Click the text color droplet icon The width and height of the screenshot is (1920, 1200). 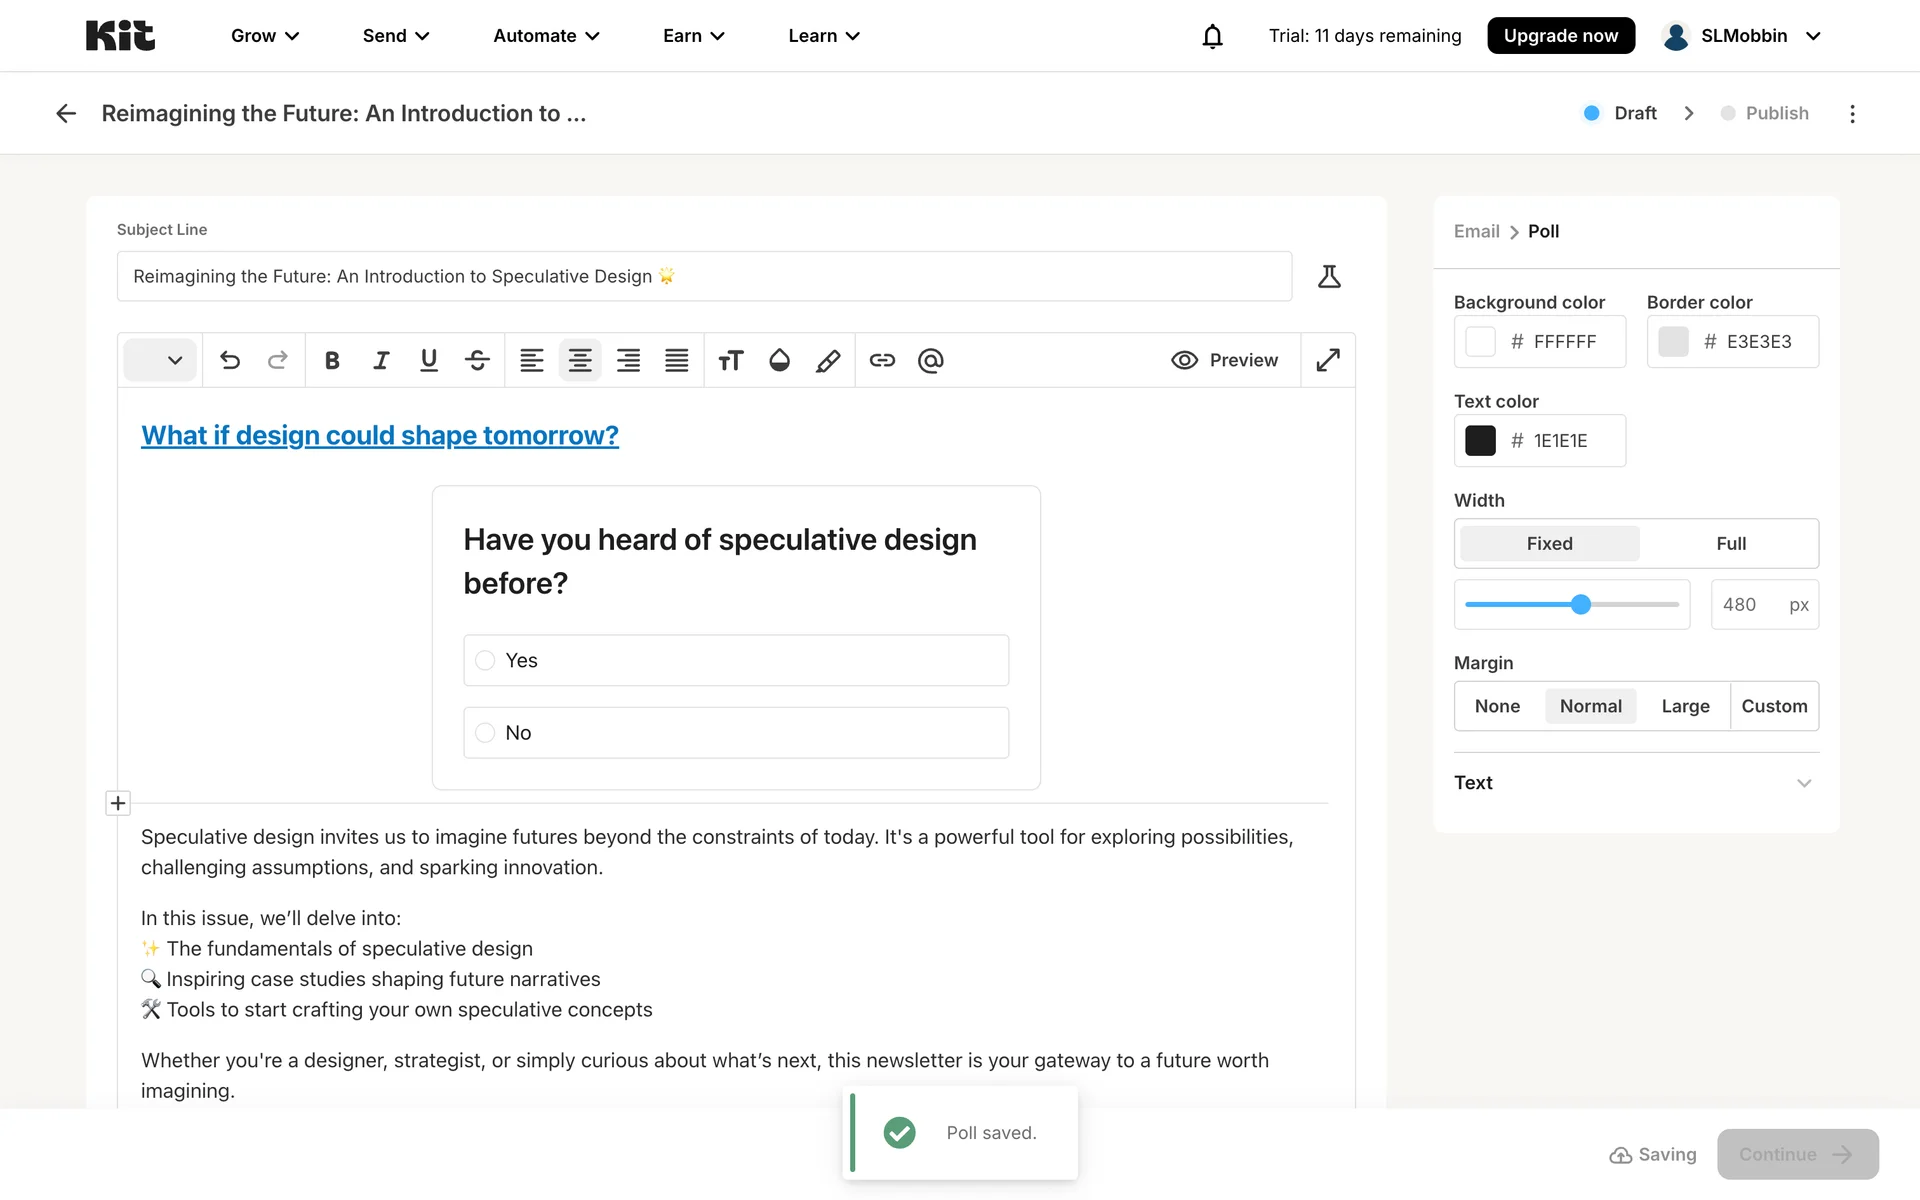pos(779,360)
